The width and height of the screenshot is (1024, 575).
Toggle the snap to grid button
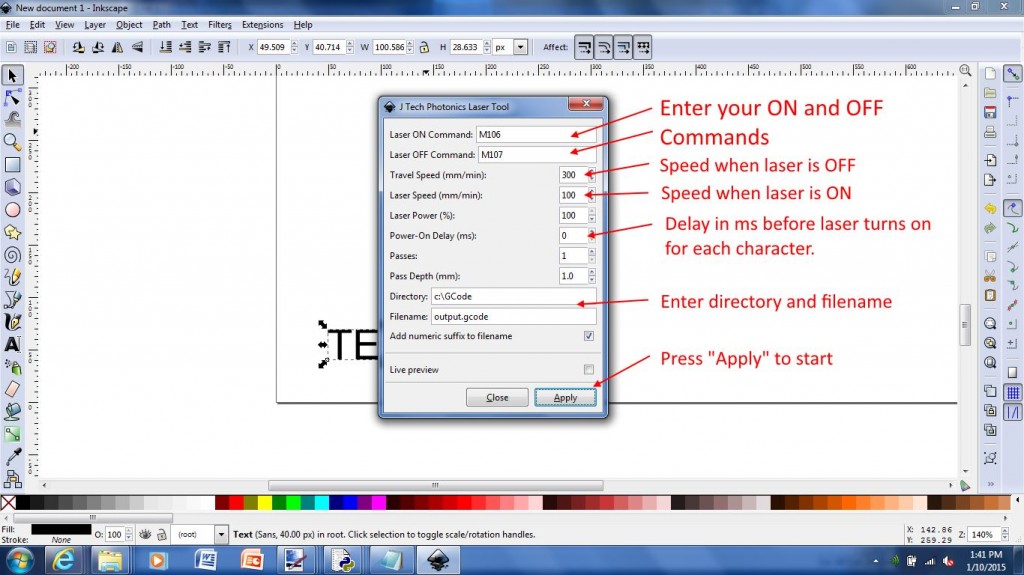(1012, 393)
